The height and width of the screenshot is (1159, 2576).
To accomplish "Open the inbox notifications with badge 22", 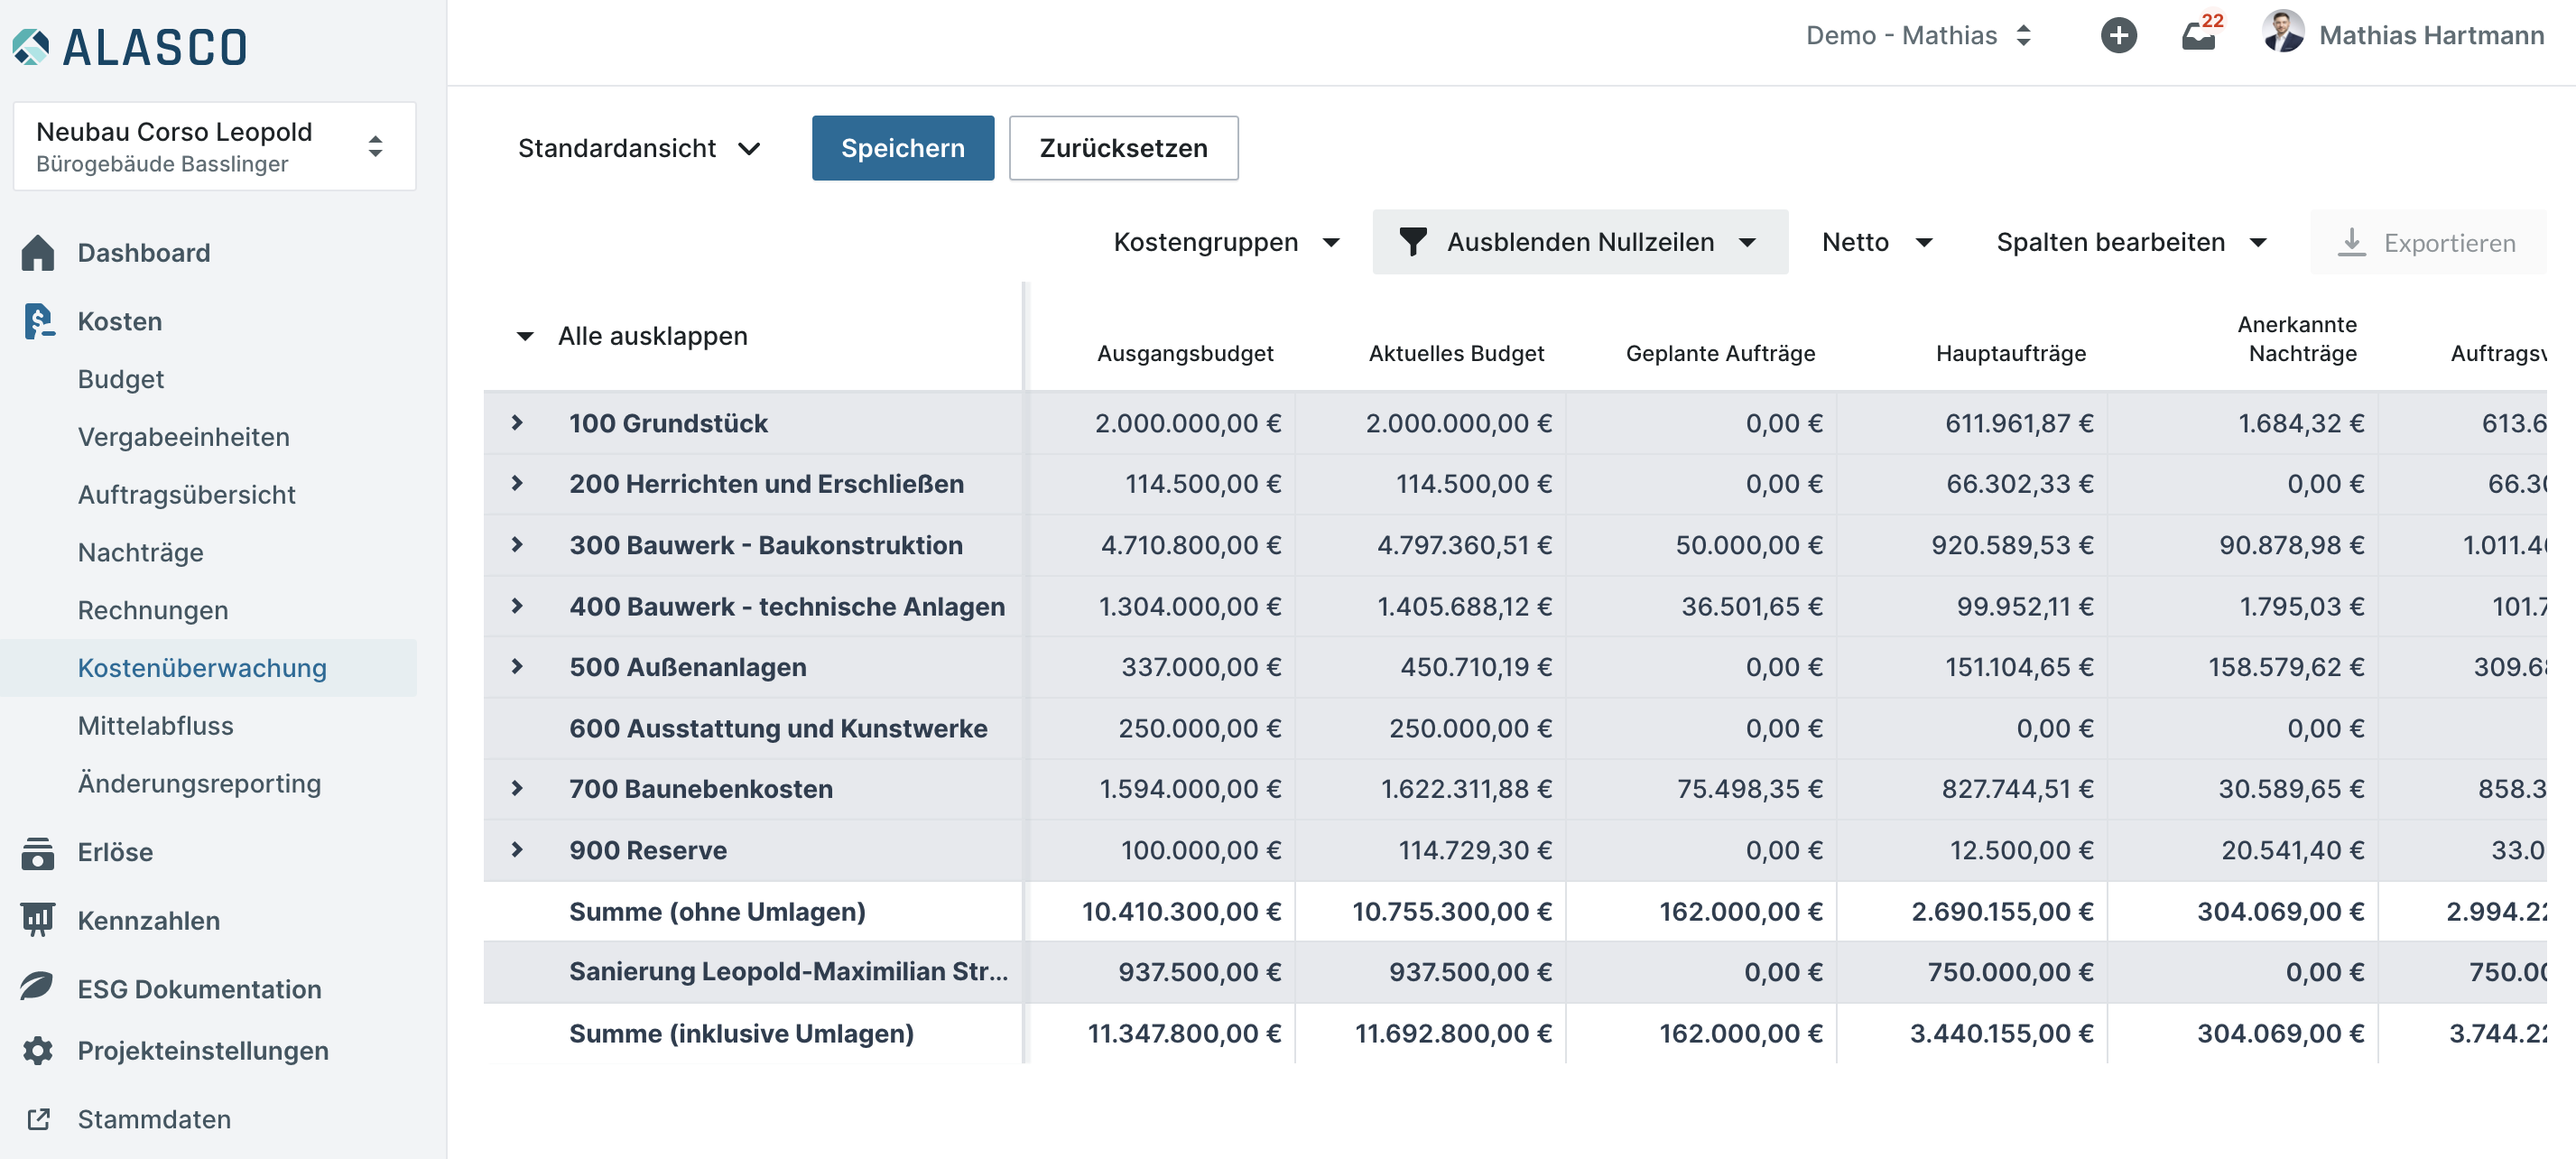I will click(2198, 36).
